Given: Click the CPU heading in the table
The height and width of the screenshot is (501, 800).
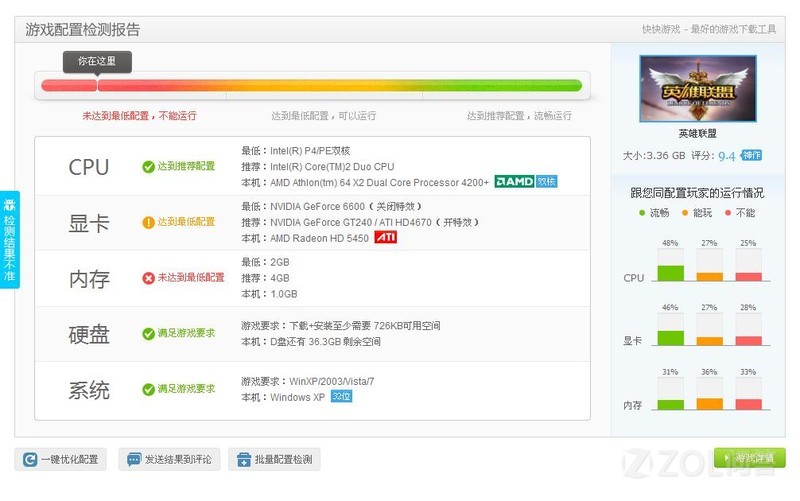Looking at the screenshot, I should 89,167.
